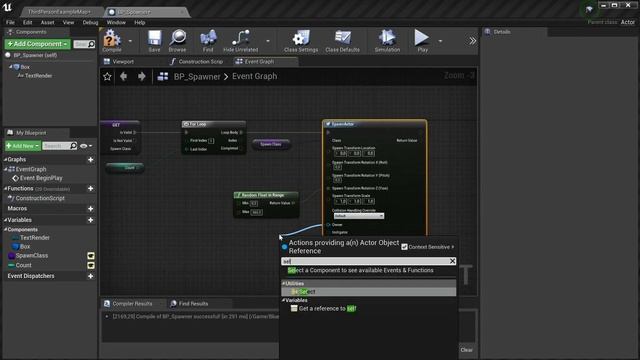Image resolution: width=640 pixels, height=360 pixels.
Task: Open Browse to asset icon
Action: [x=178, y=40]
